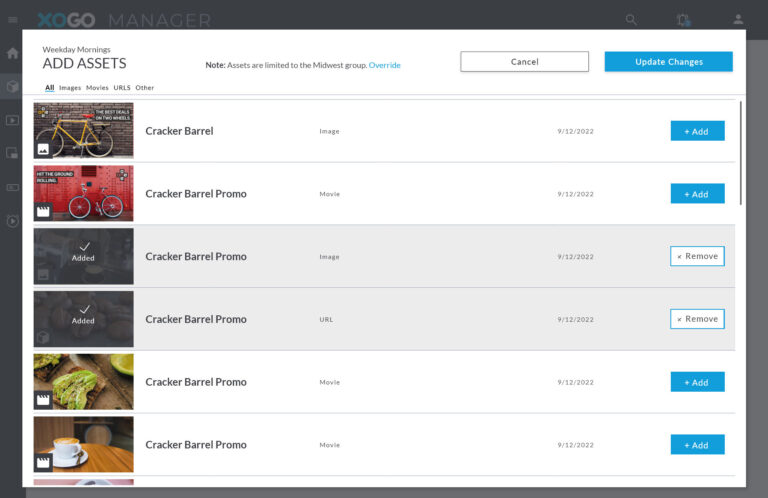This screenshot has height=498, width=768.
Task: Click the Update Changes button
Action: 669,62
